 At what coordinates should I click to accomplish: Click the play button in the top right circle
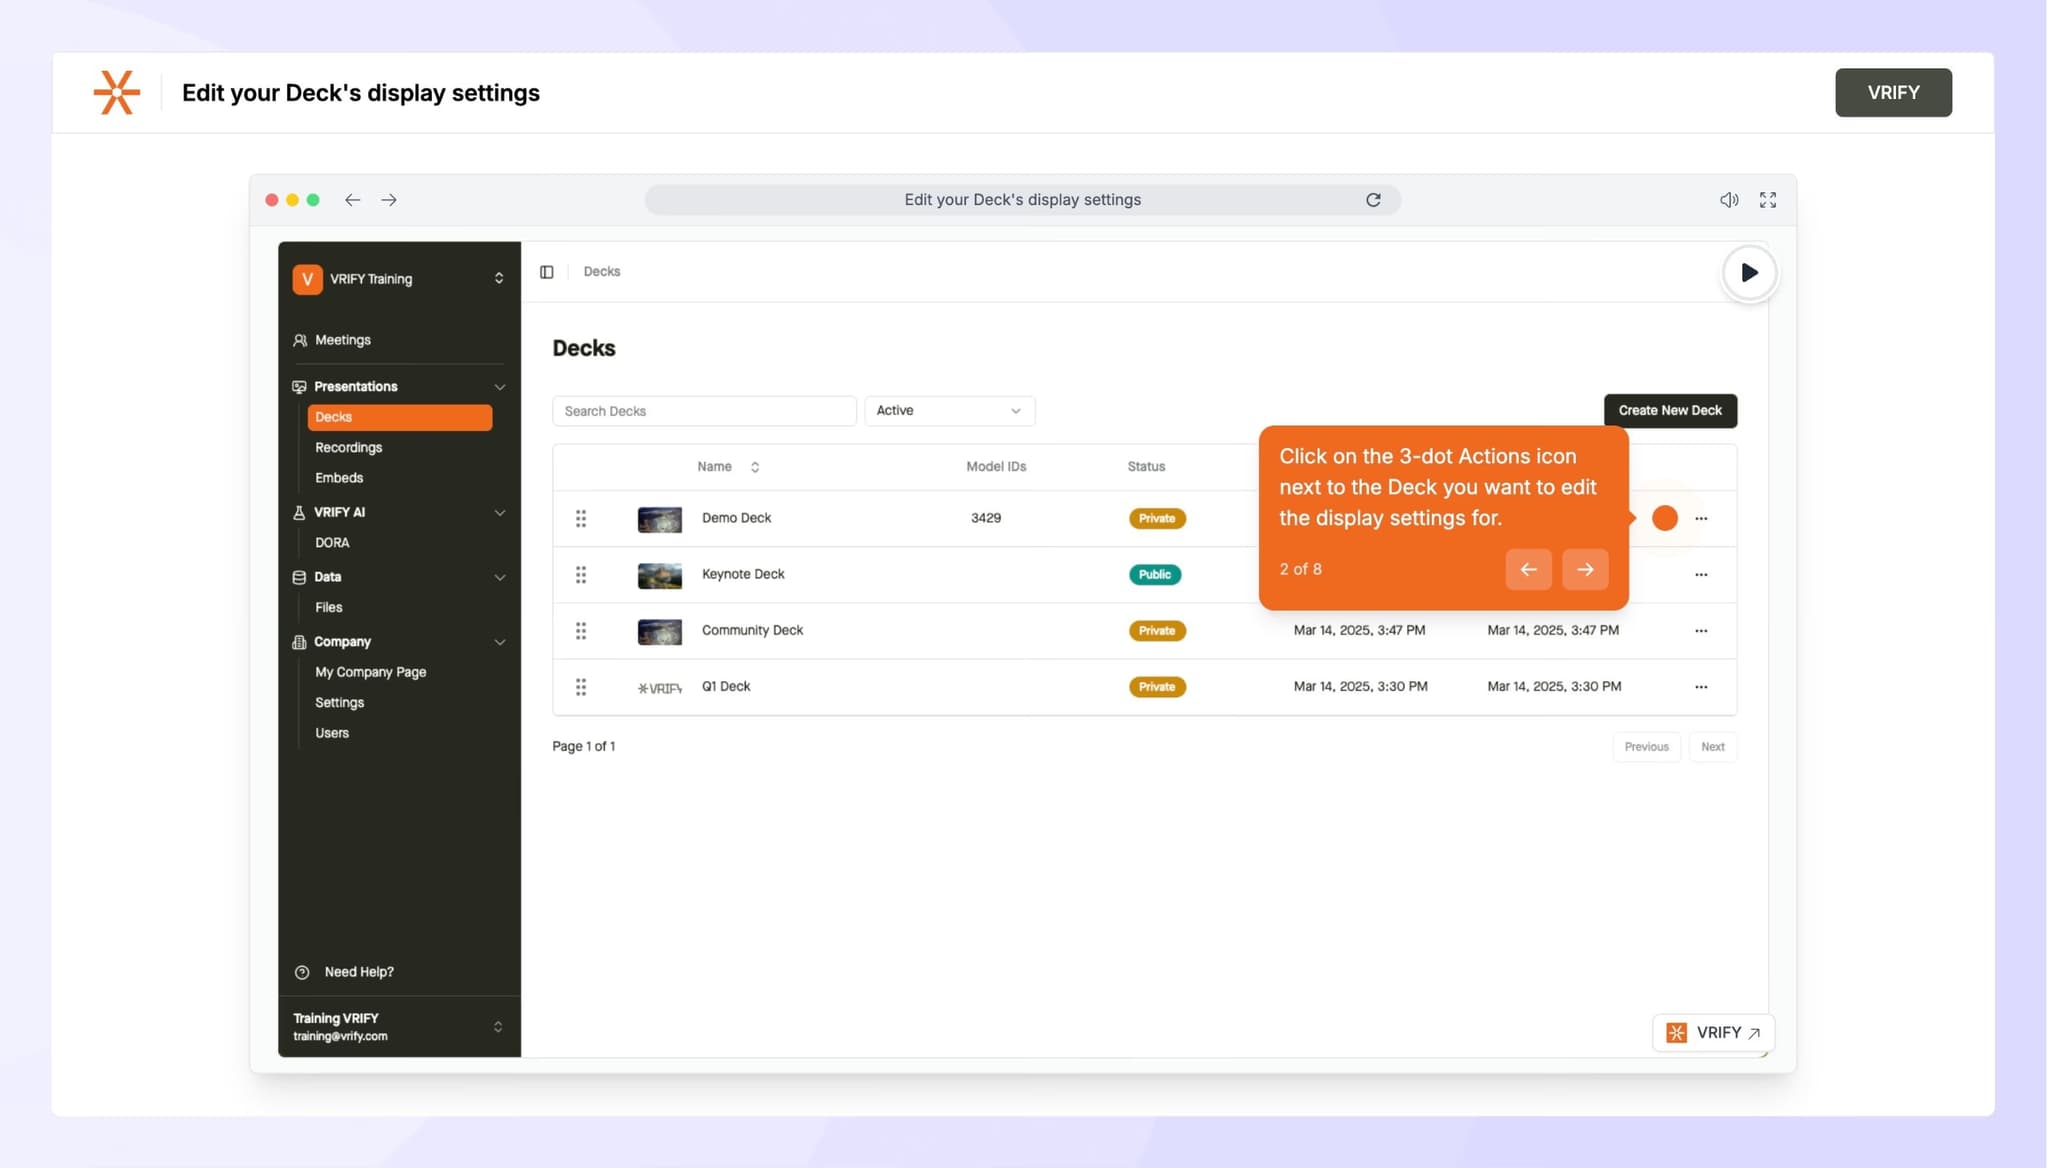click(x=1748, y=272)
